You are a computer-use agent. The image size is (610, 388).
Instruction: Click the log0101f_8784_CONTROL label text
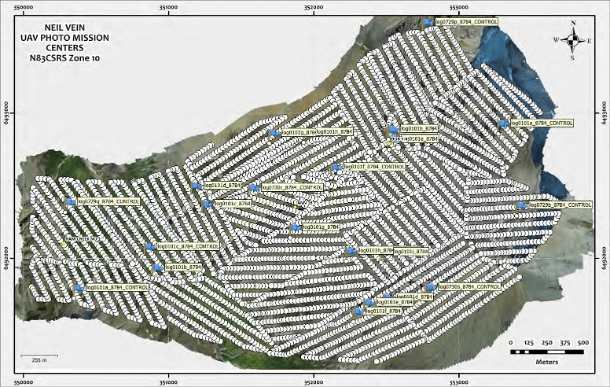point(374,167)
